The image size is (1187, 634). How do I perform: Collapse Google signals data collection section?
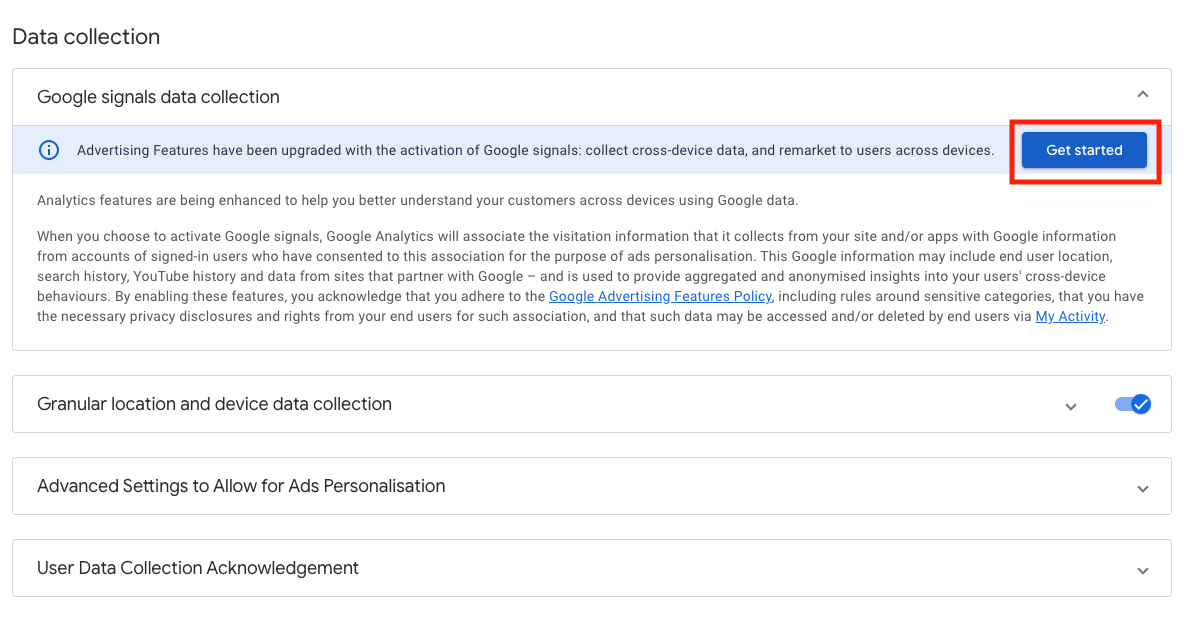click(1142, 95)
